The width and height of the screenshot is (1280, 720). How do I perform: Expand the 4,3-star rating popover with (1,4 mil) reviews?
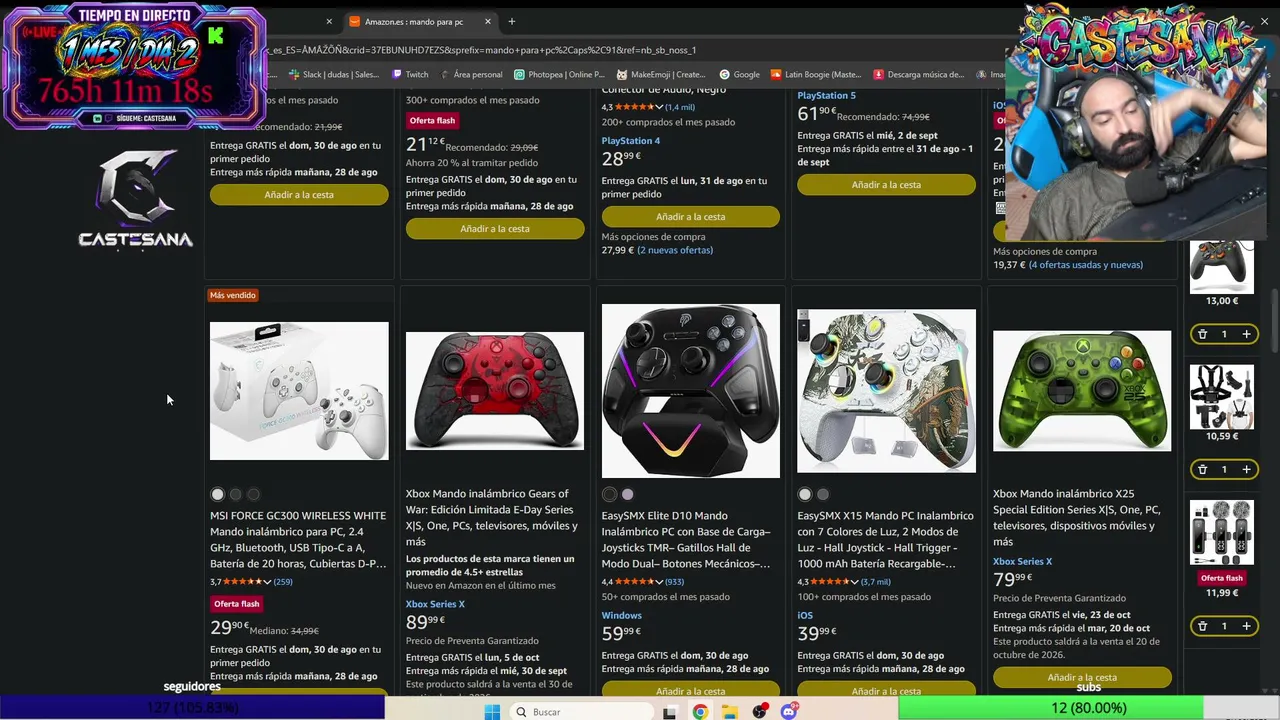659,107
